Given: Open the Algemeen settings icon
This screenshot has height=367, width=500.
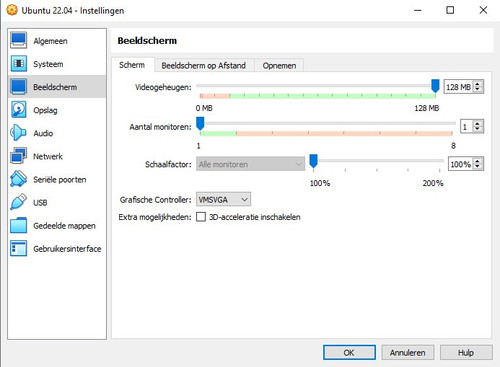Looking at the screenshot, I should pyautogui.click(x=18, y=41).
